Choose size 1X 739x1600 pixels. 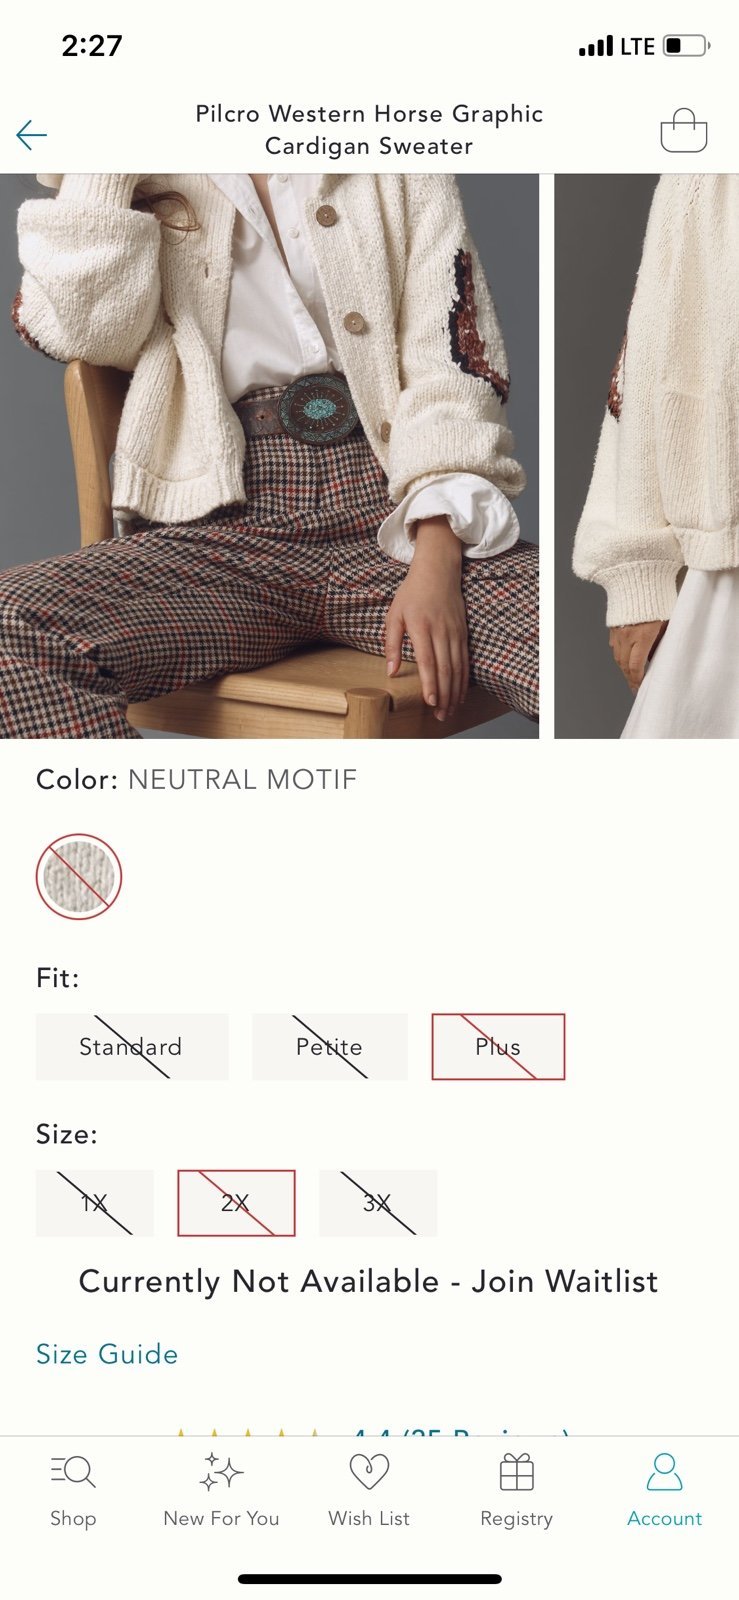point(95,1203)
